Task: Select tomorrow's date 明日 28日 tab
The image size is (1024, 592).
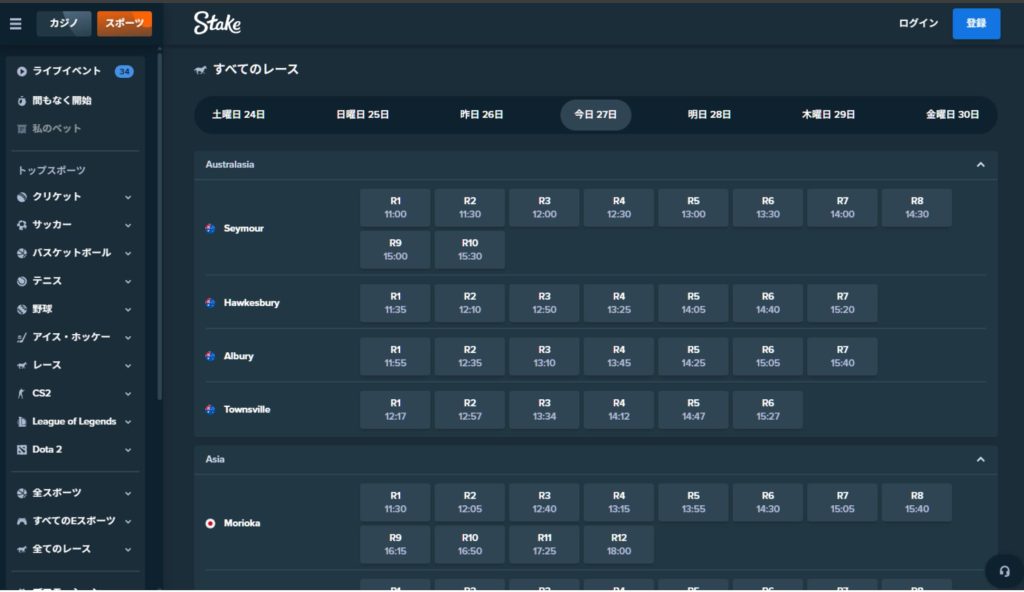Action: coord(710,115)
